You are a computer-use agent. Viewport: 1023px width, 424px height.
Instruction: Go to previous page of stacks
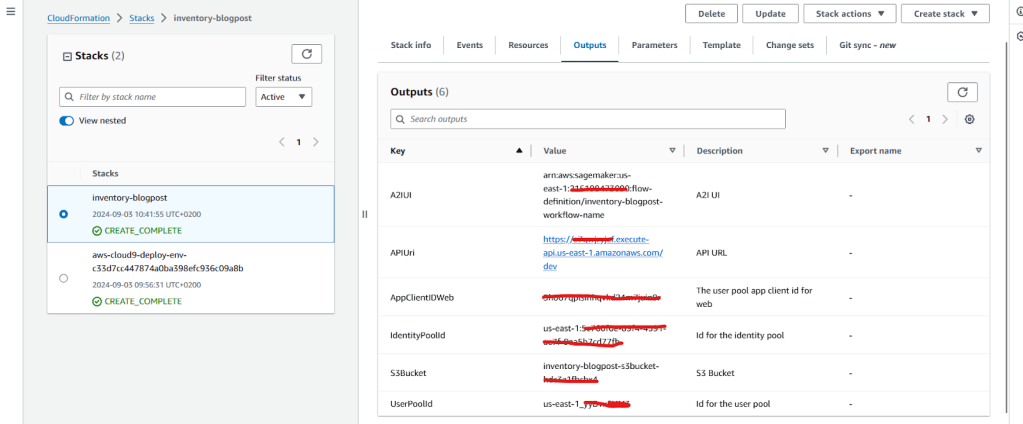tap(282, 142)
